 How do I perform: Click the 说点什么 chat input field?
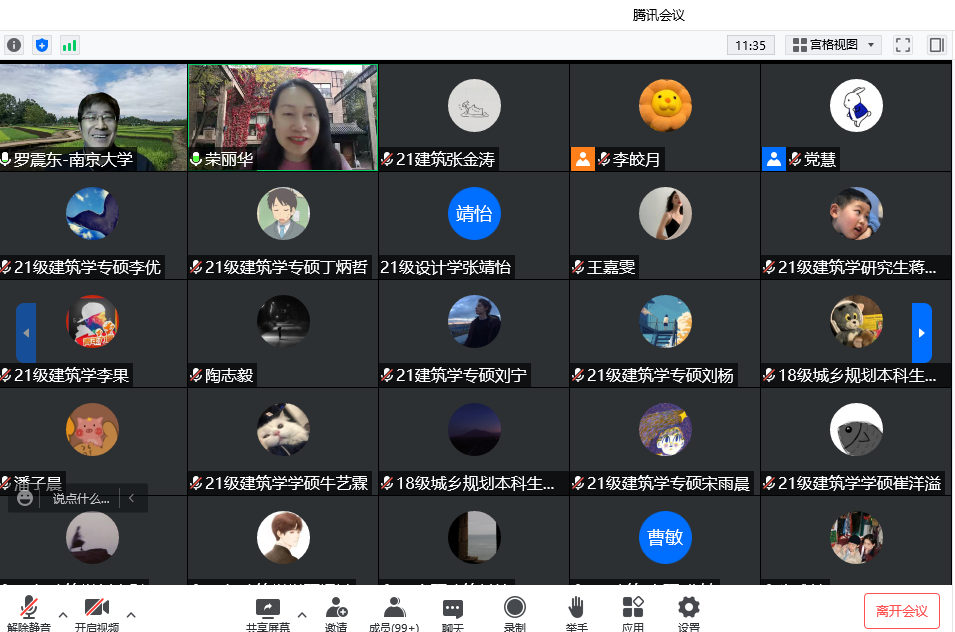80,498
